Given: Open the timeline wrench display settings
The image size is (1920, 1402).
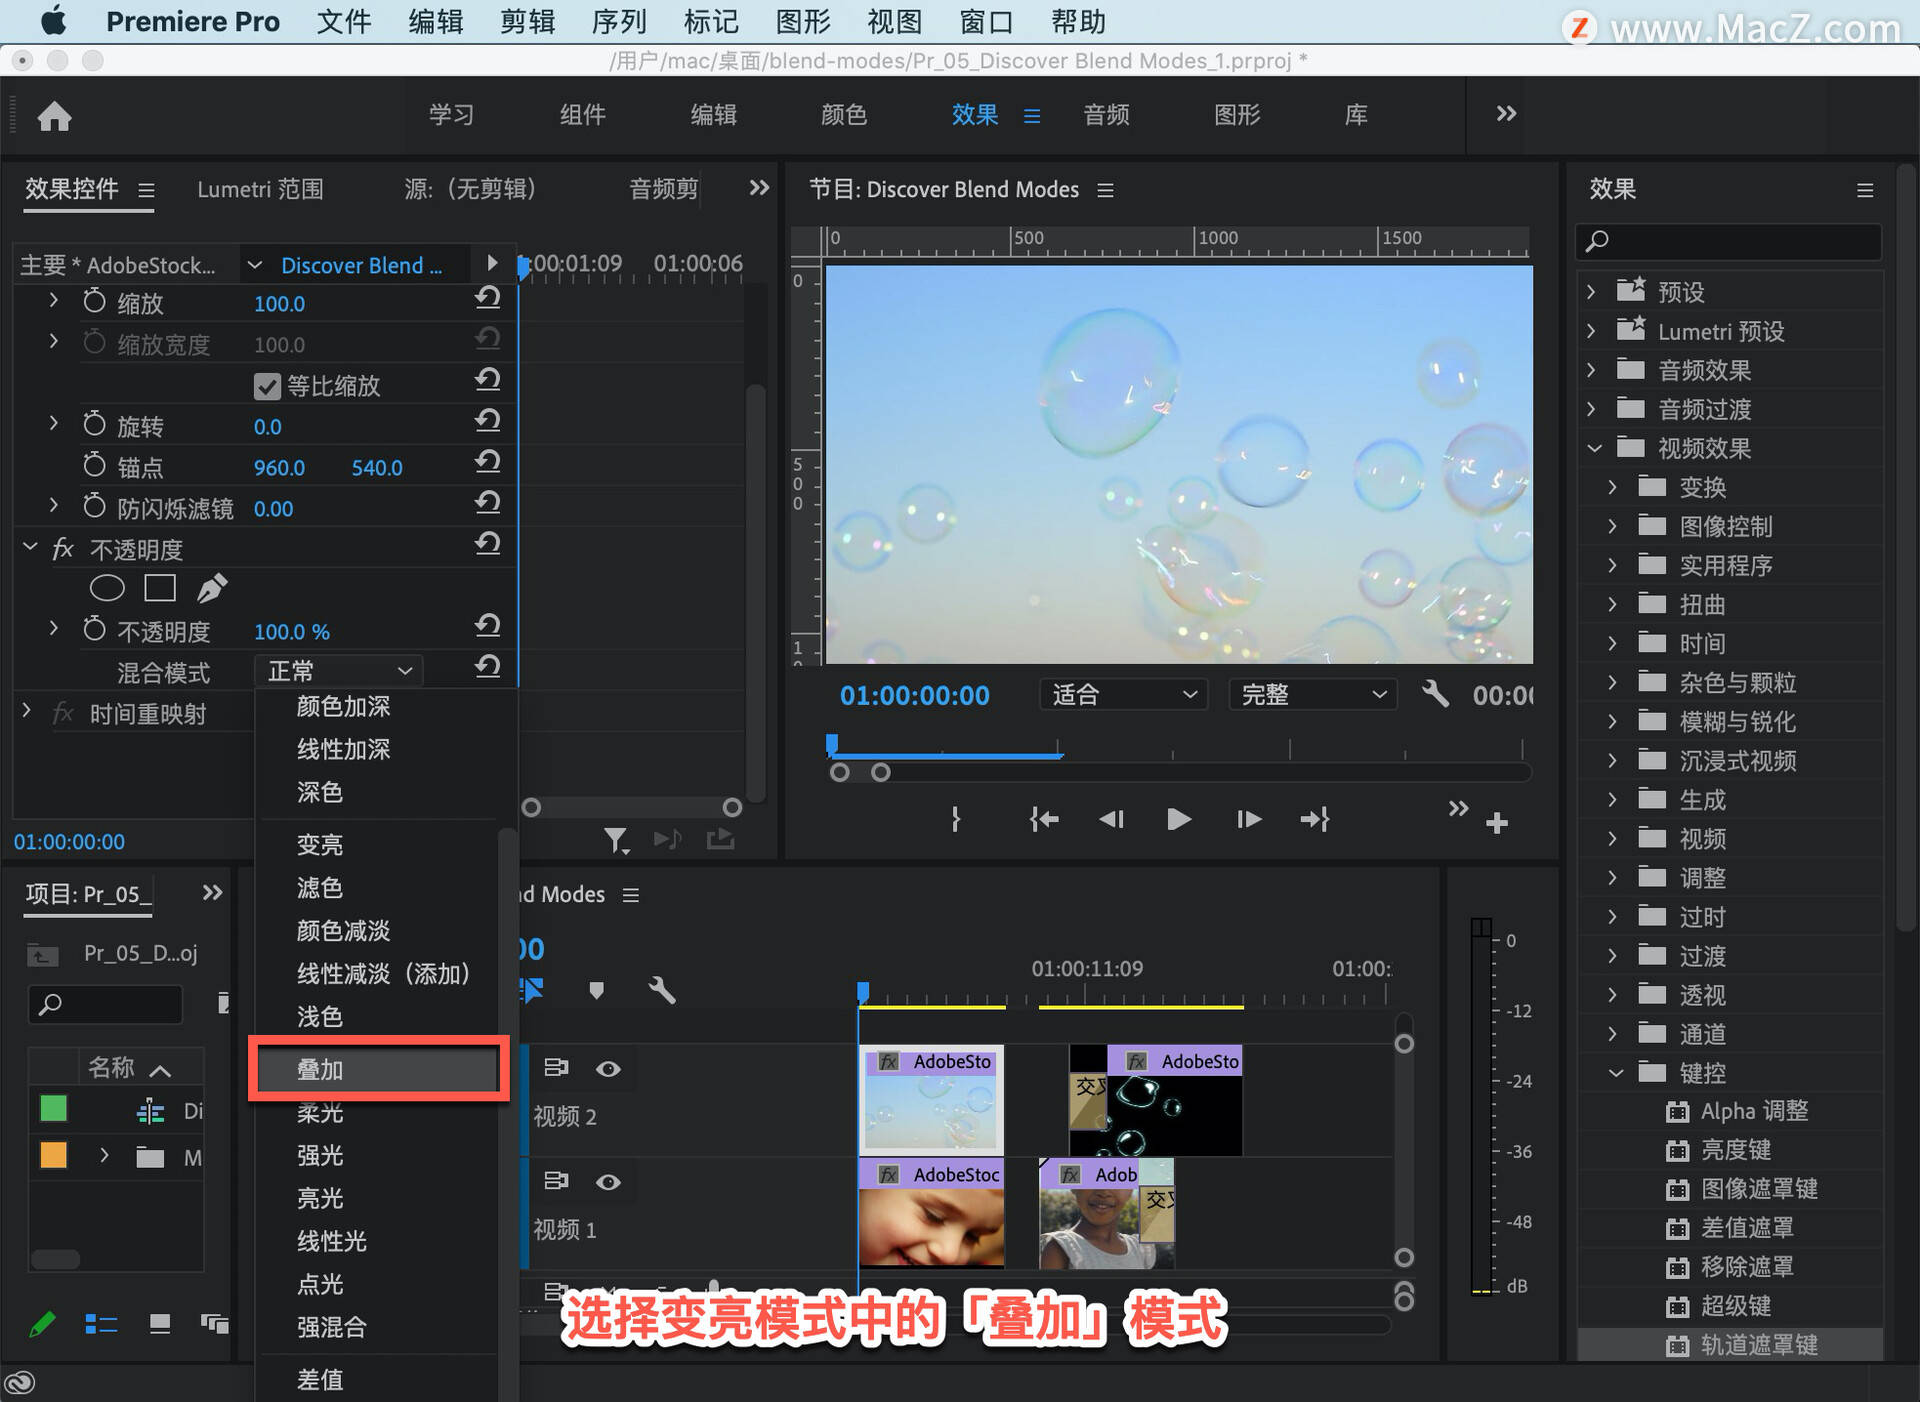Looking at the screenshot, I should click(x=661, y=990).
